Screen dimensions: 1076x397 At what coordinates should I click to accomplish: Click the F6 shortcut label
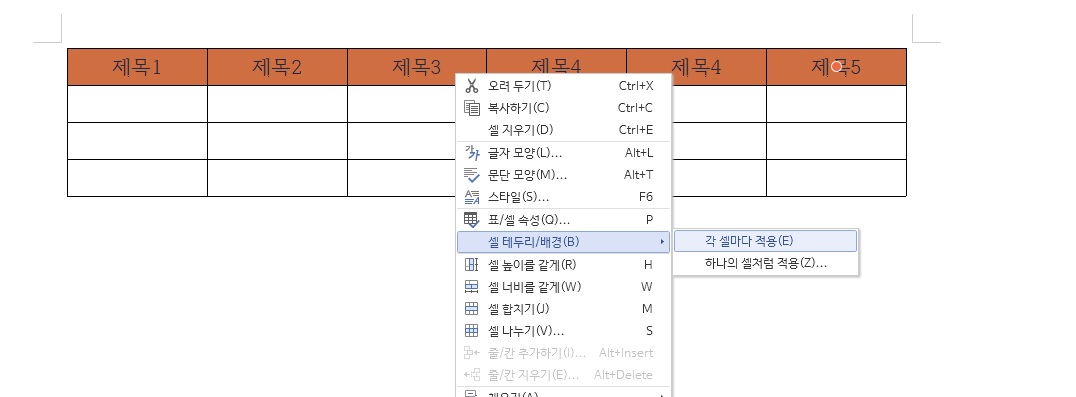(x=646, y=197)
